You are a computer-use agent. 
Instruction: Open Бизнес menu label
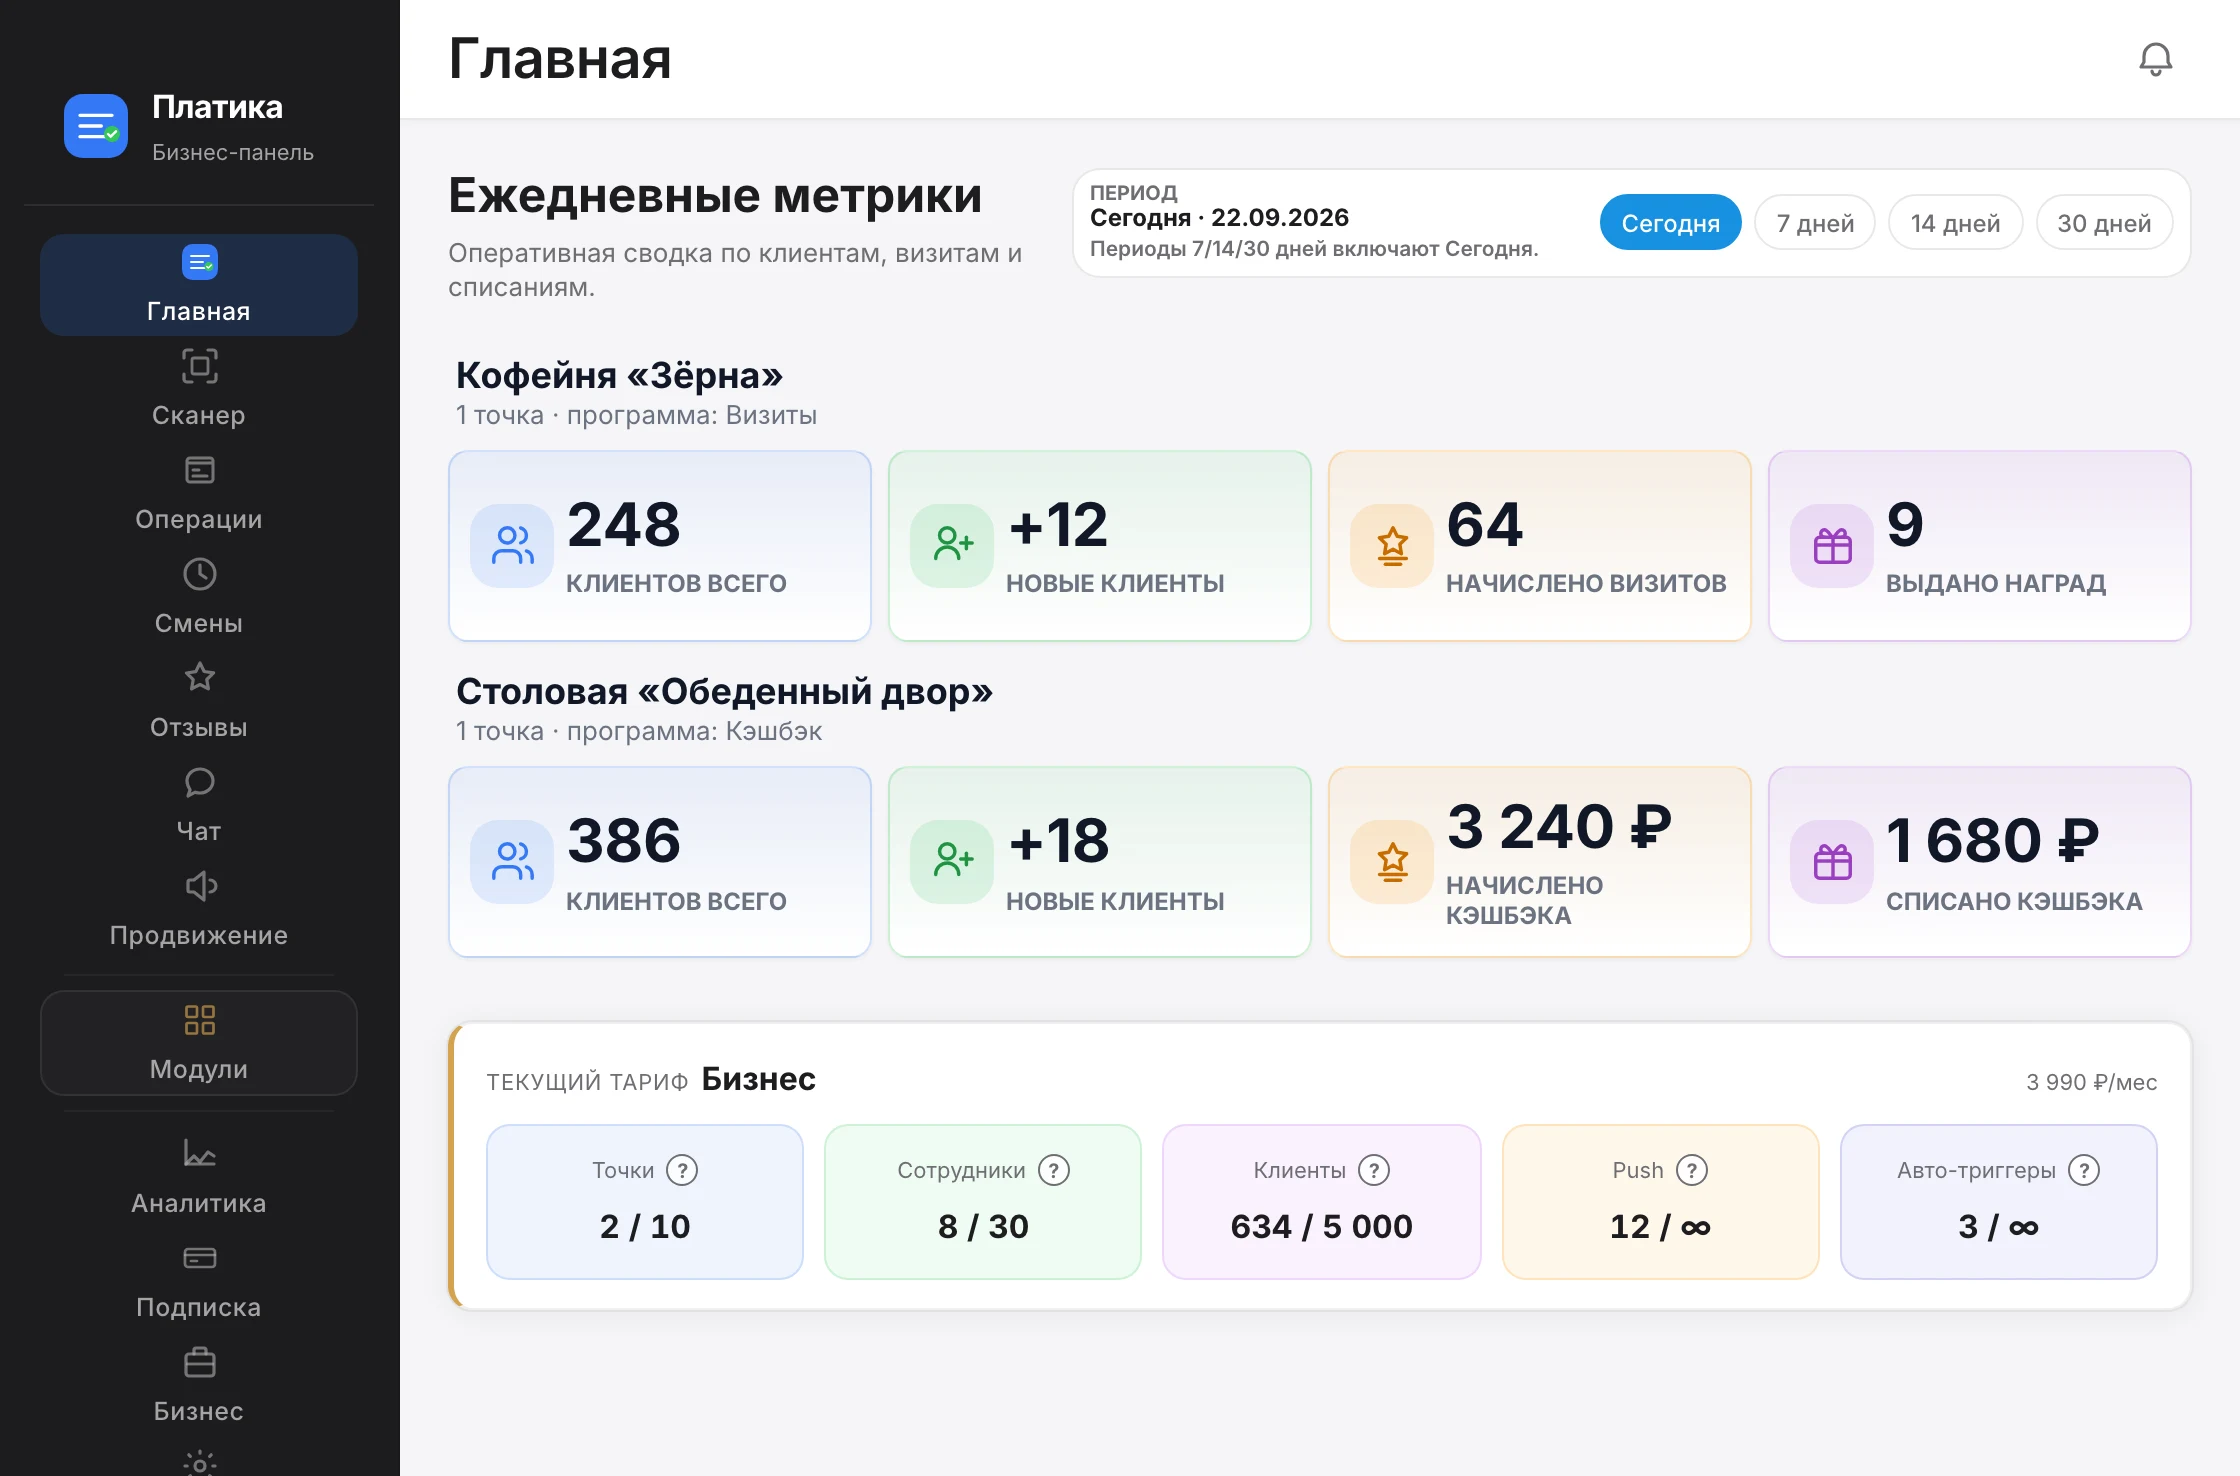tap(199, 1411)
